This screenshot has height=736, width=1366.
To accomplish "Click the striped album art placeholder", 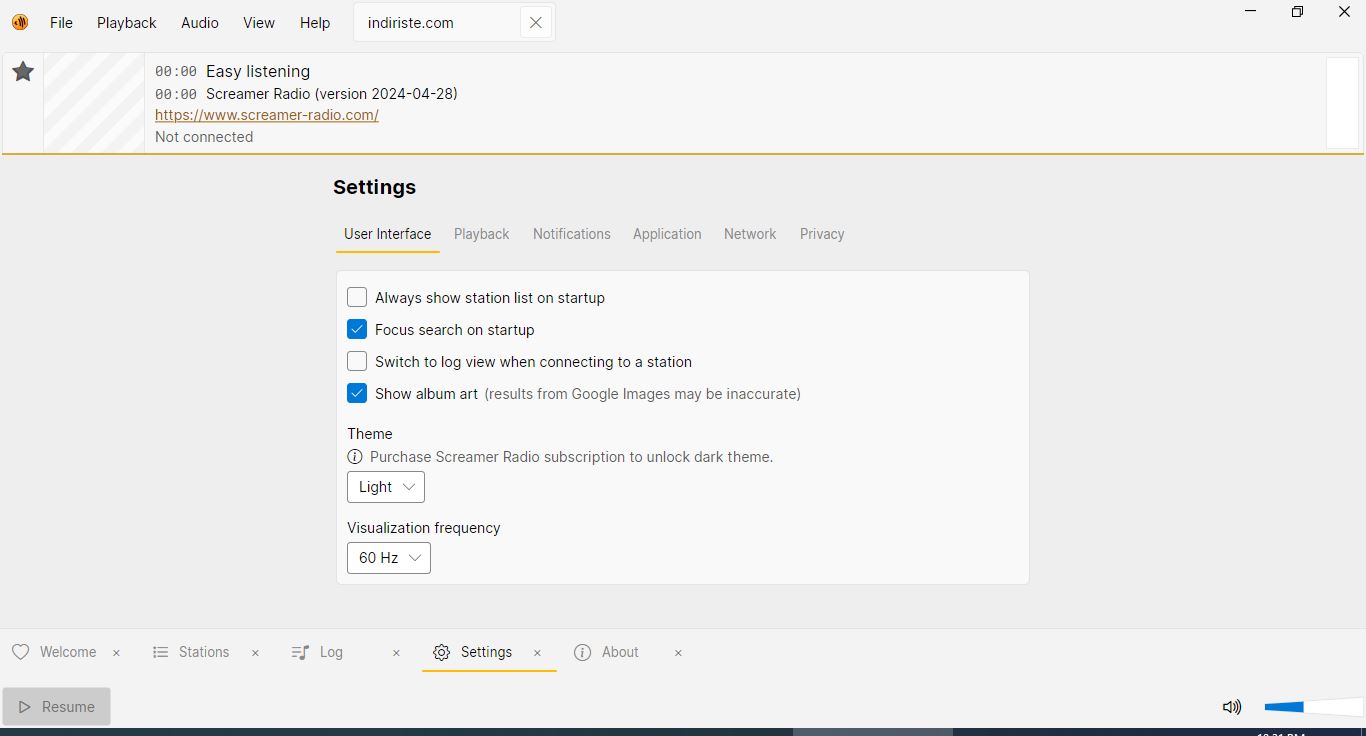I will coord(94,103).
